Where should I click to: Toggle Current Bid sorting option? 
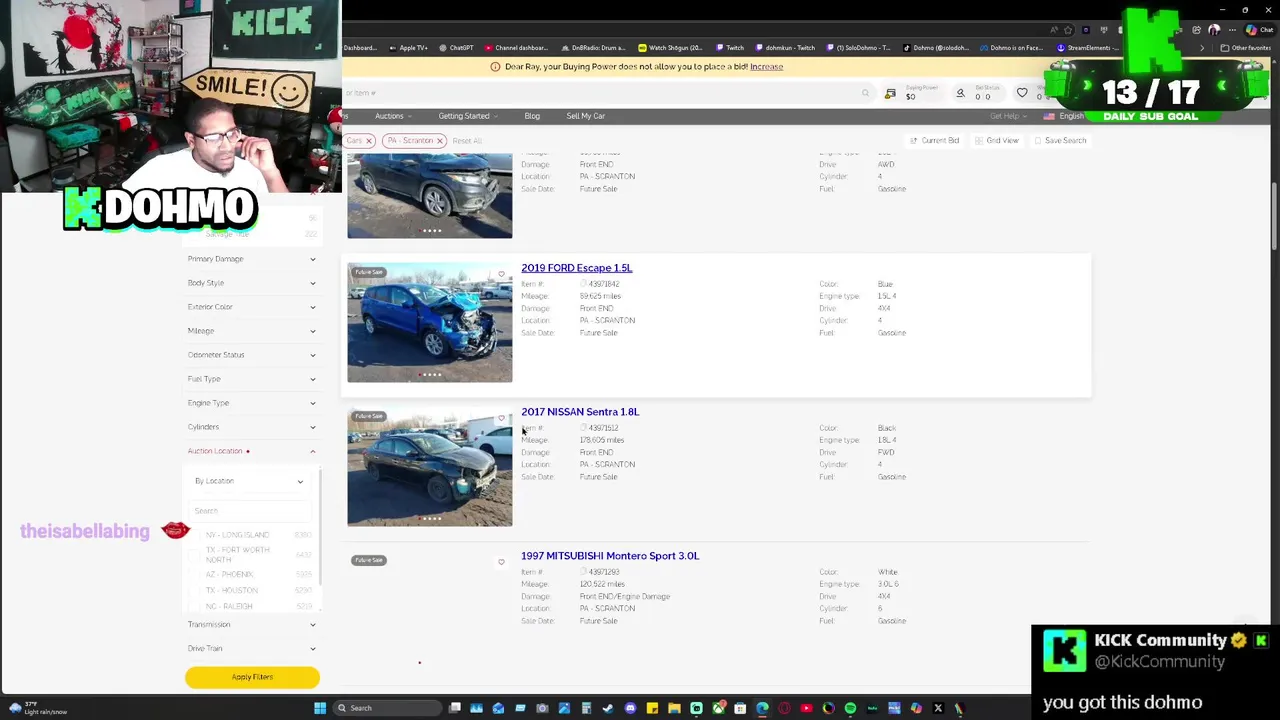point(935,141)
